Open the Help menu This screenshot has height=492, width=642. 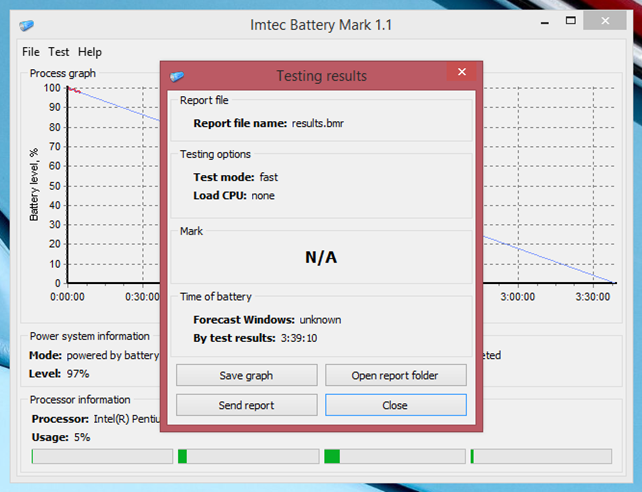coord(90,52)
